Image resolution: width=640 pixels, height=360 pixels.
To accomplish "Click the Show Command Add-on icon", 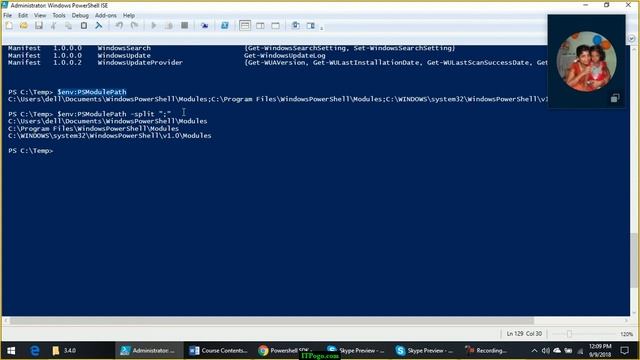I will (x=311, y=26).
